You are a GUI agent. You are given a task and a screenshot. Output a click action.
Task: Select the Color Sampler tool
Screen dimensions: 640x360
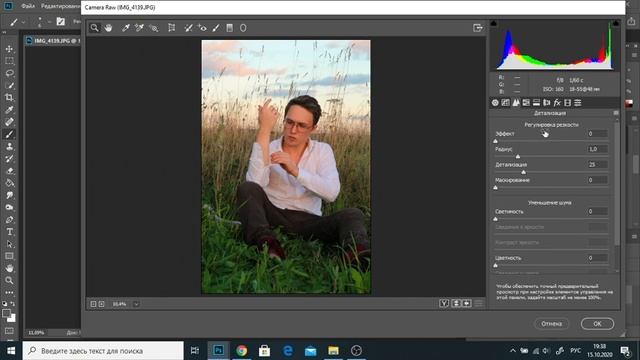(x=139, y=28)
